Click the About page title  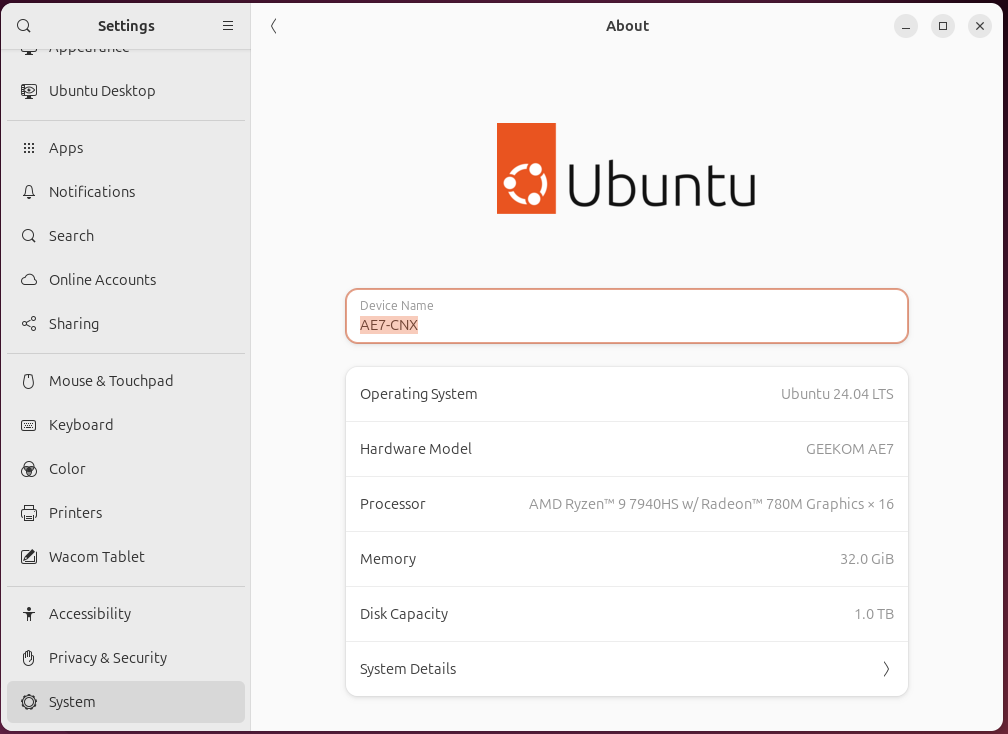(x=627, y=26)
